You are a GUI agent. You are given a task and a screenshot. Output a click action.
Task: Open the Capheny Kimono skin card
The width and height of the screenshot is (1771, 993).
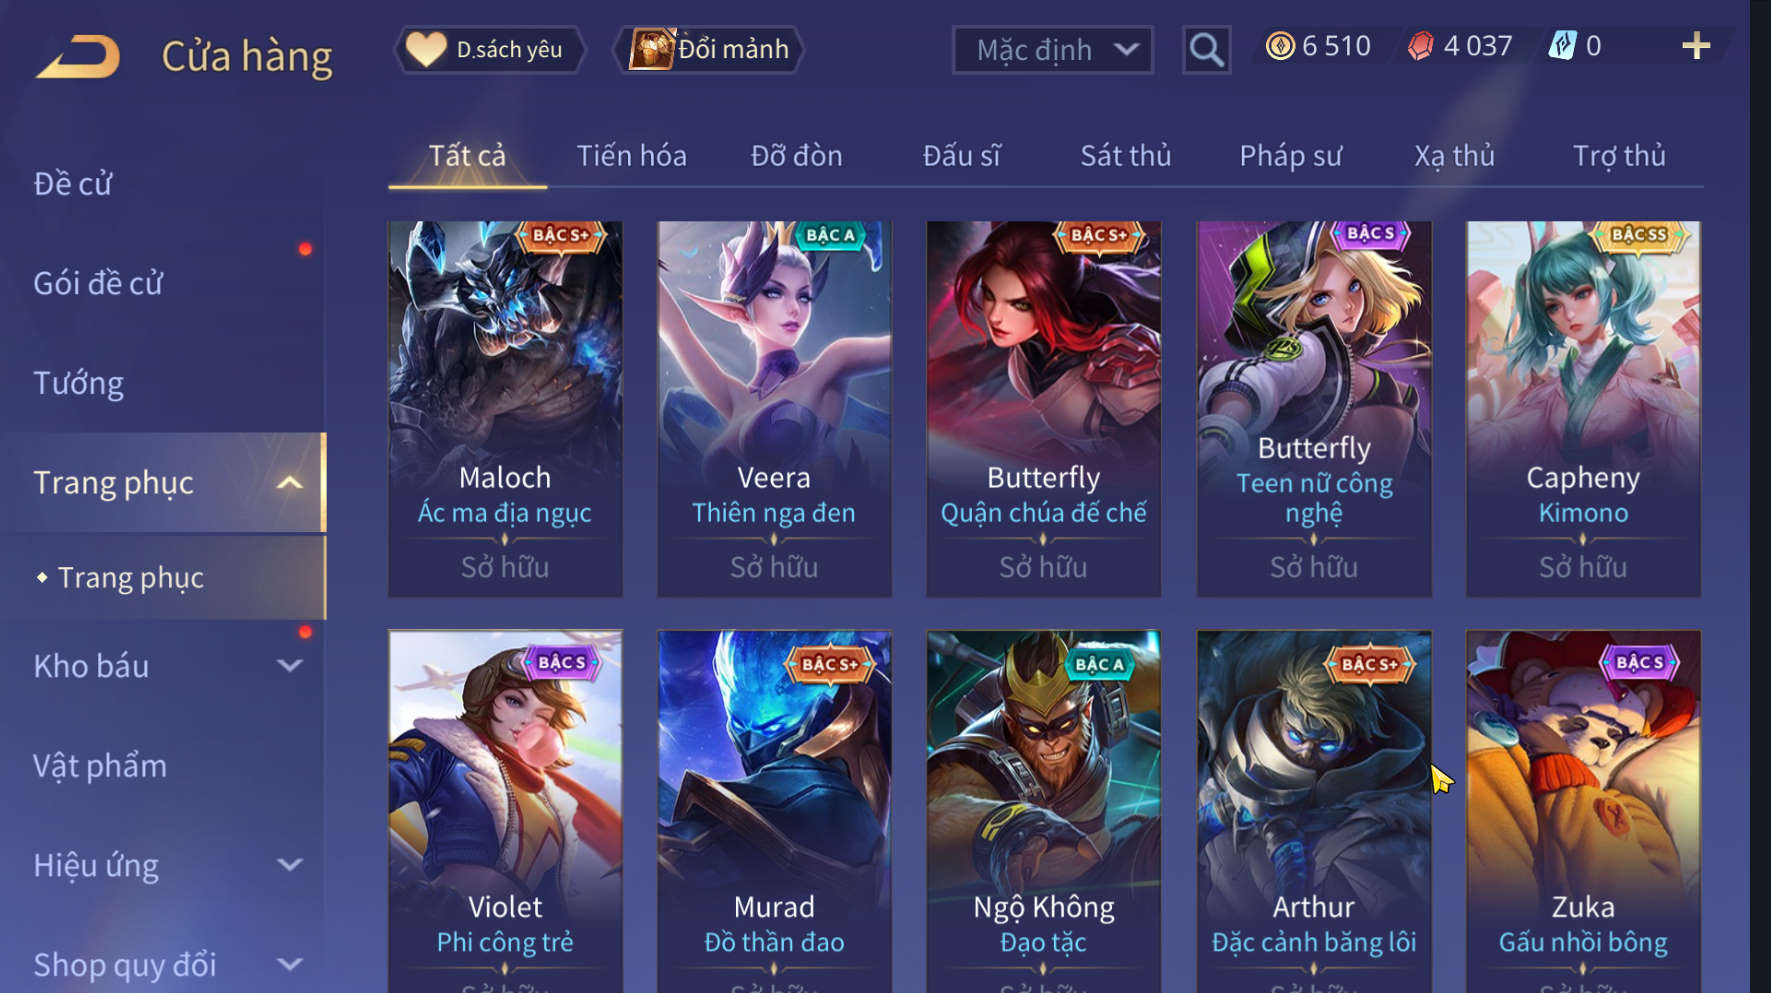pos(1583,409)
